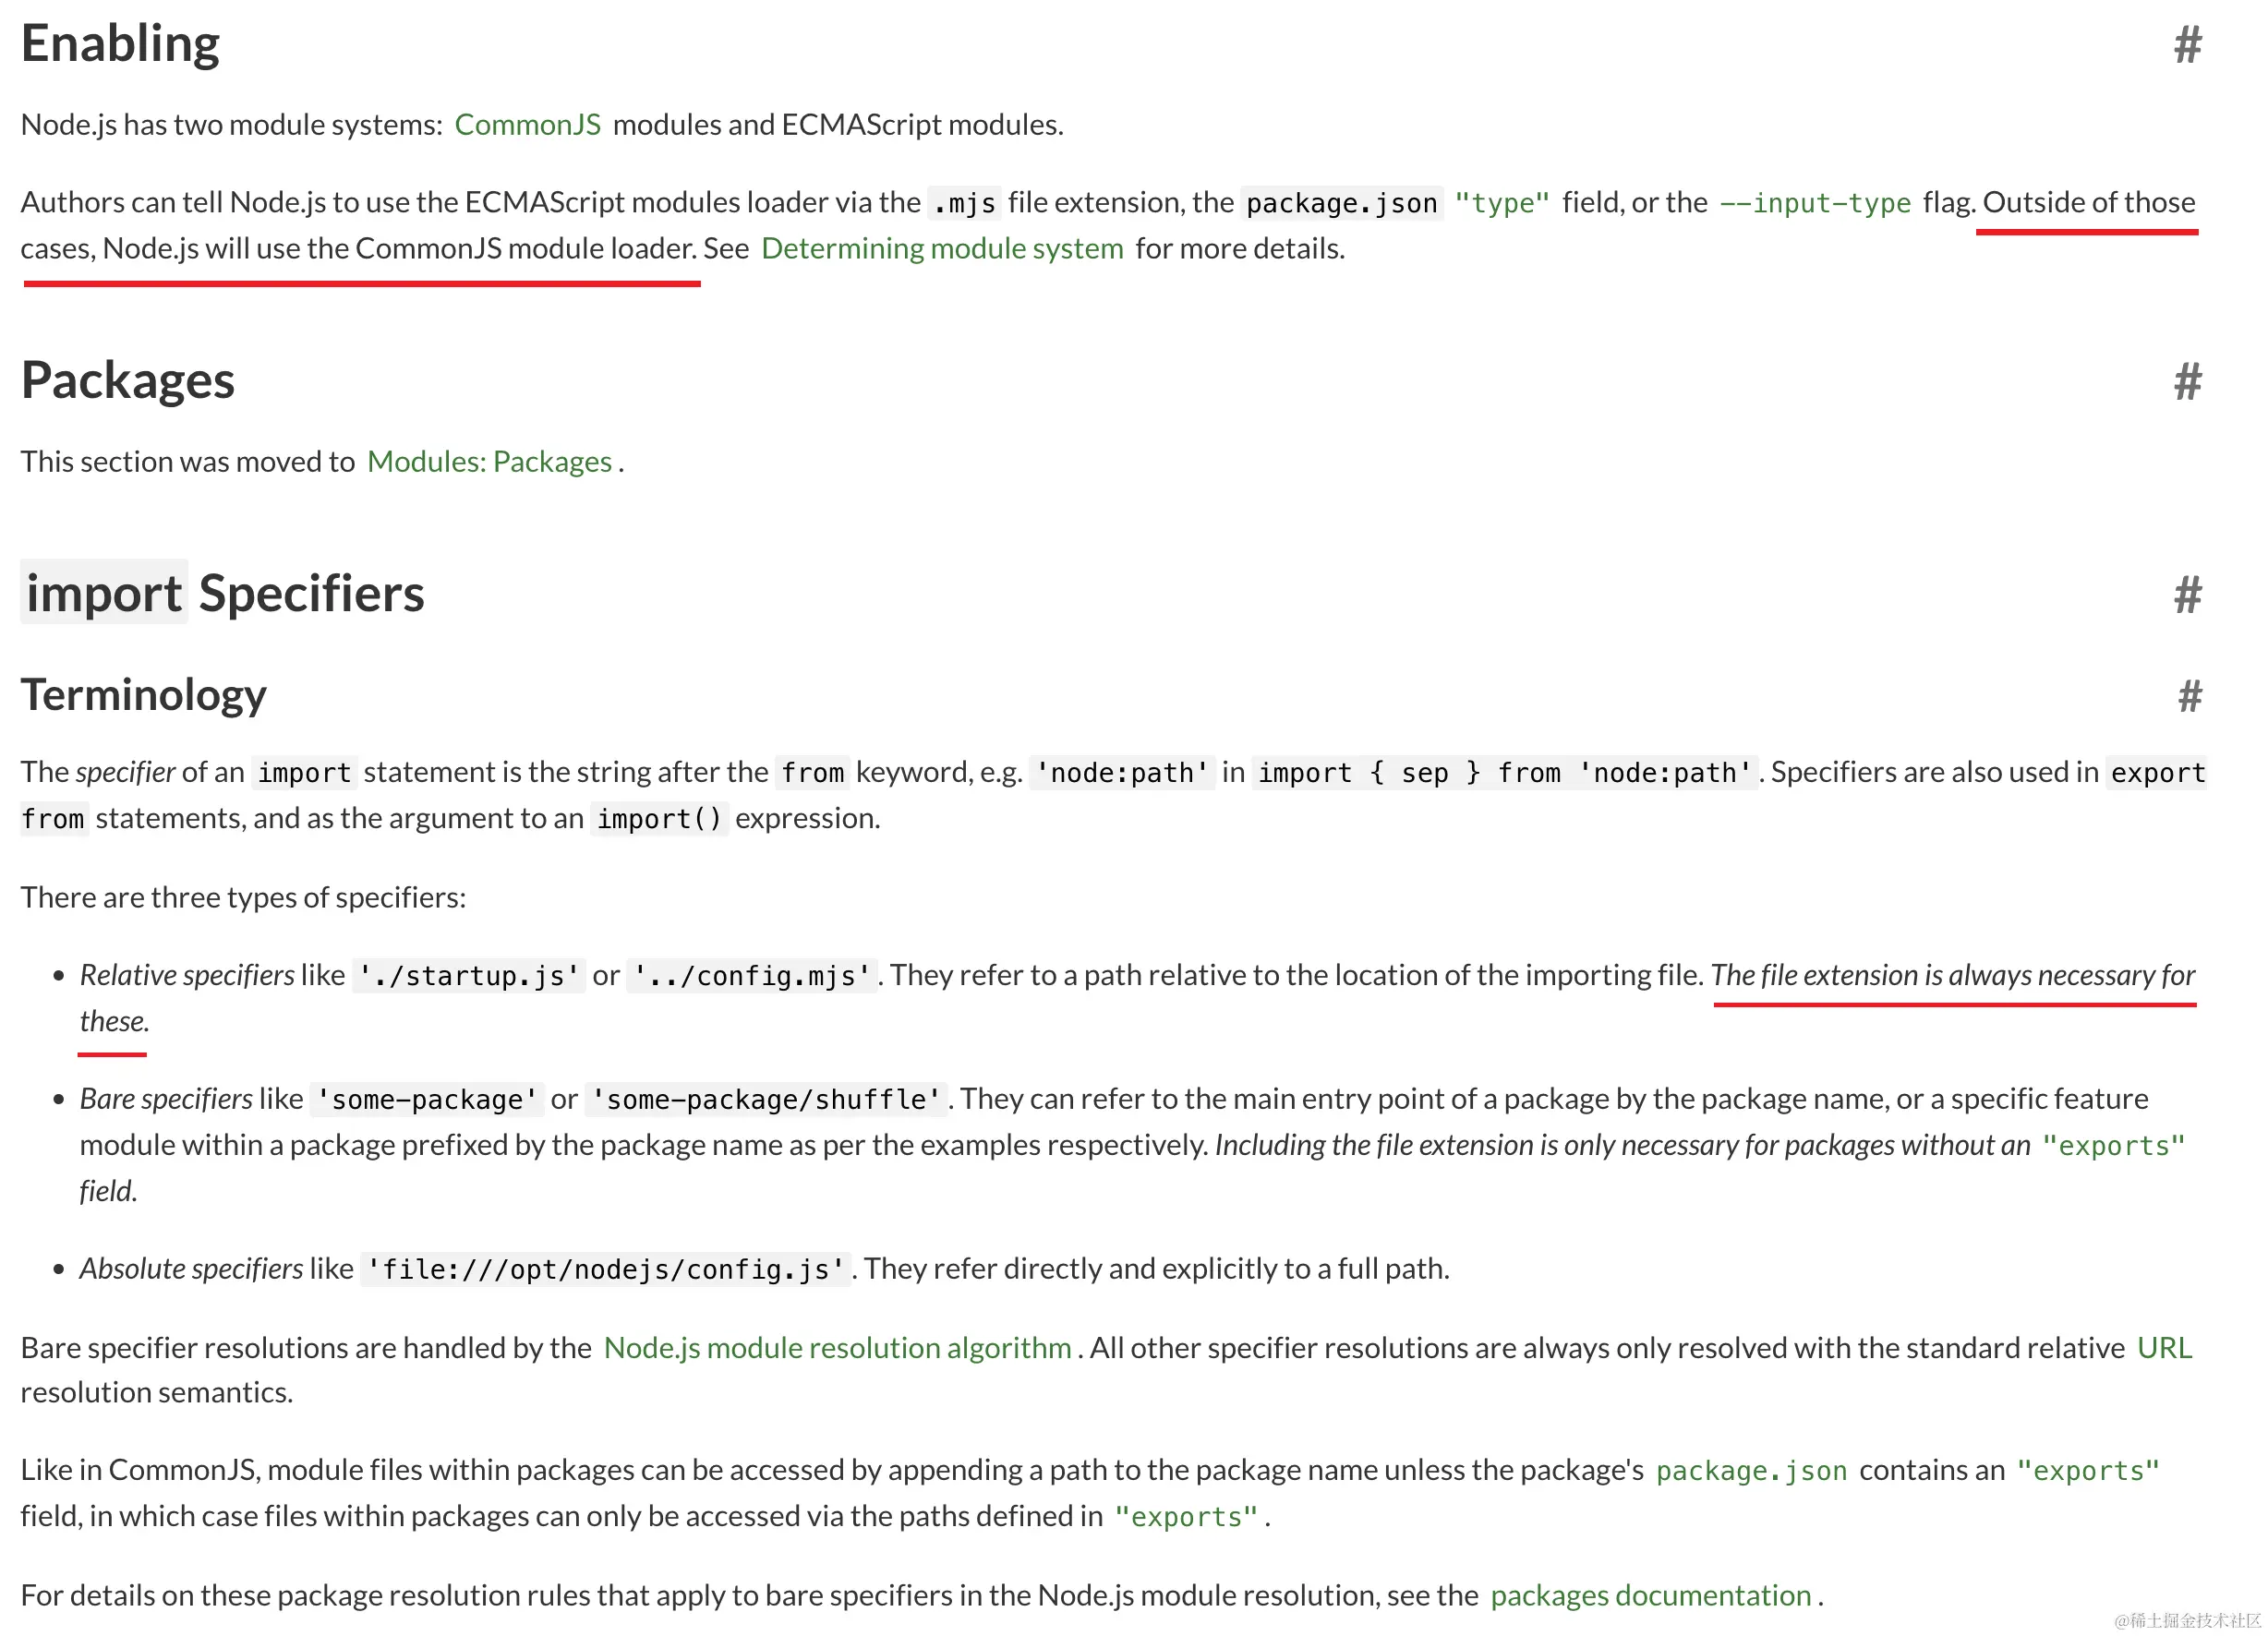
Task: Click the anchor icon beside import Specifiers heading
Action: 2186,595
